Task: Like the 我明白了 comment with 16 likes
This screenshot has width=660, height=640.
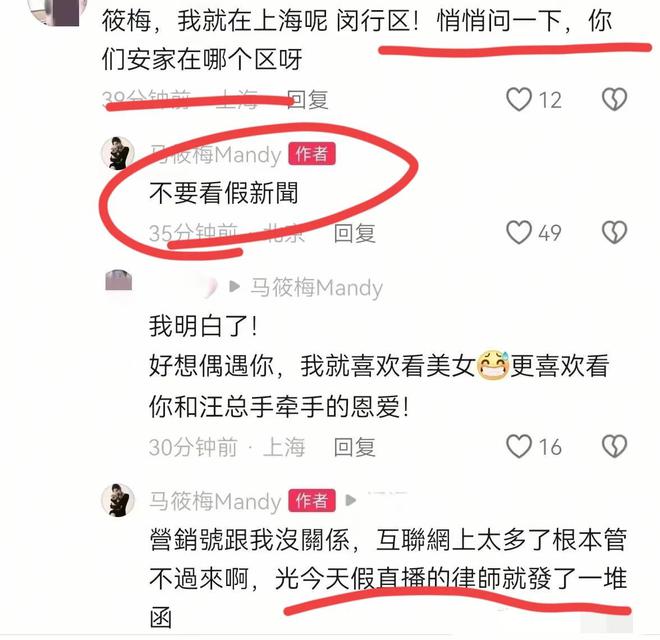Action: [519, 446]
